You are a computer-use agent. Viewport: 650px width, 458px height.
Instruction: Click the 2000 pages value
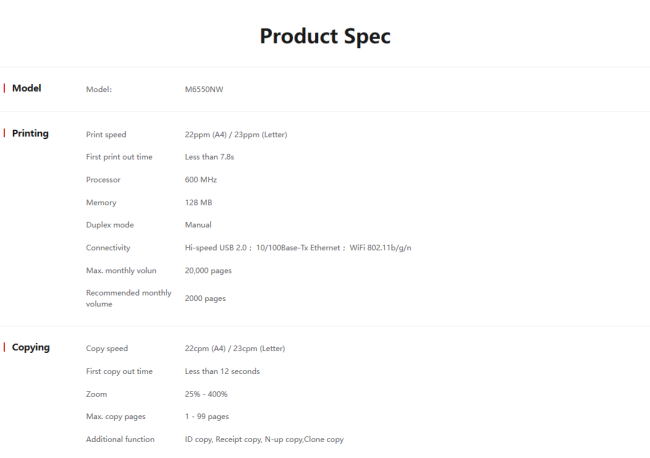pos(205,298)
